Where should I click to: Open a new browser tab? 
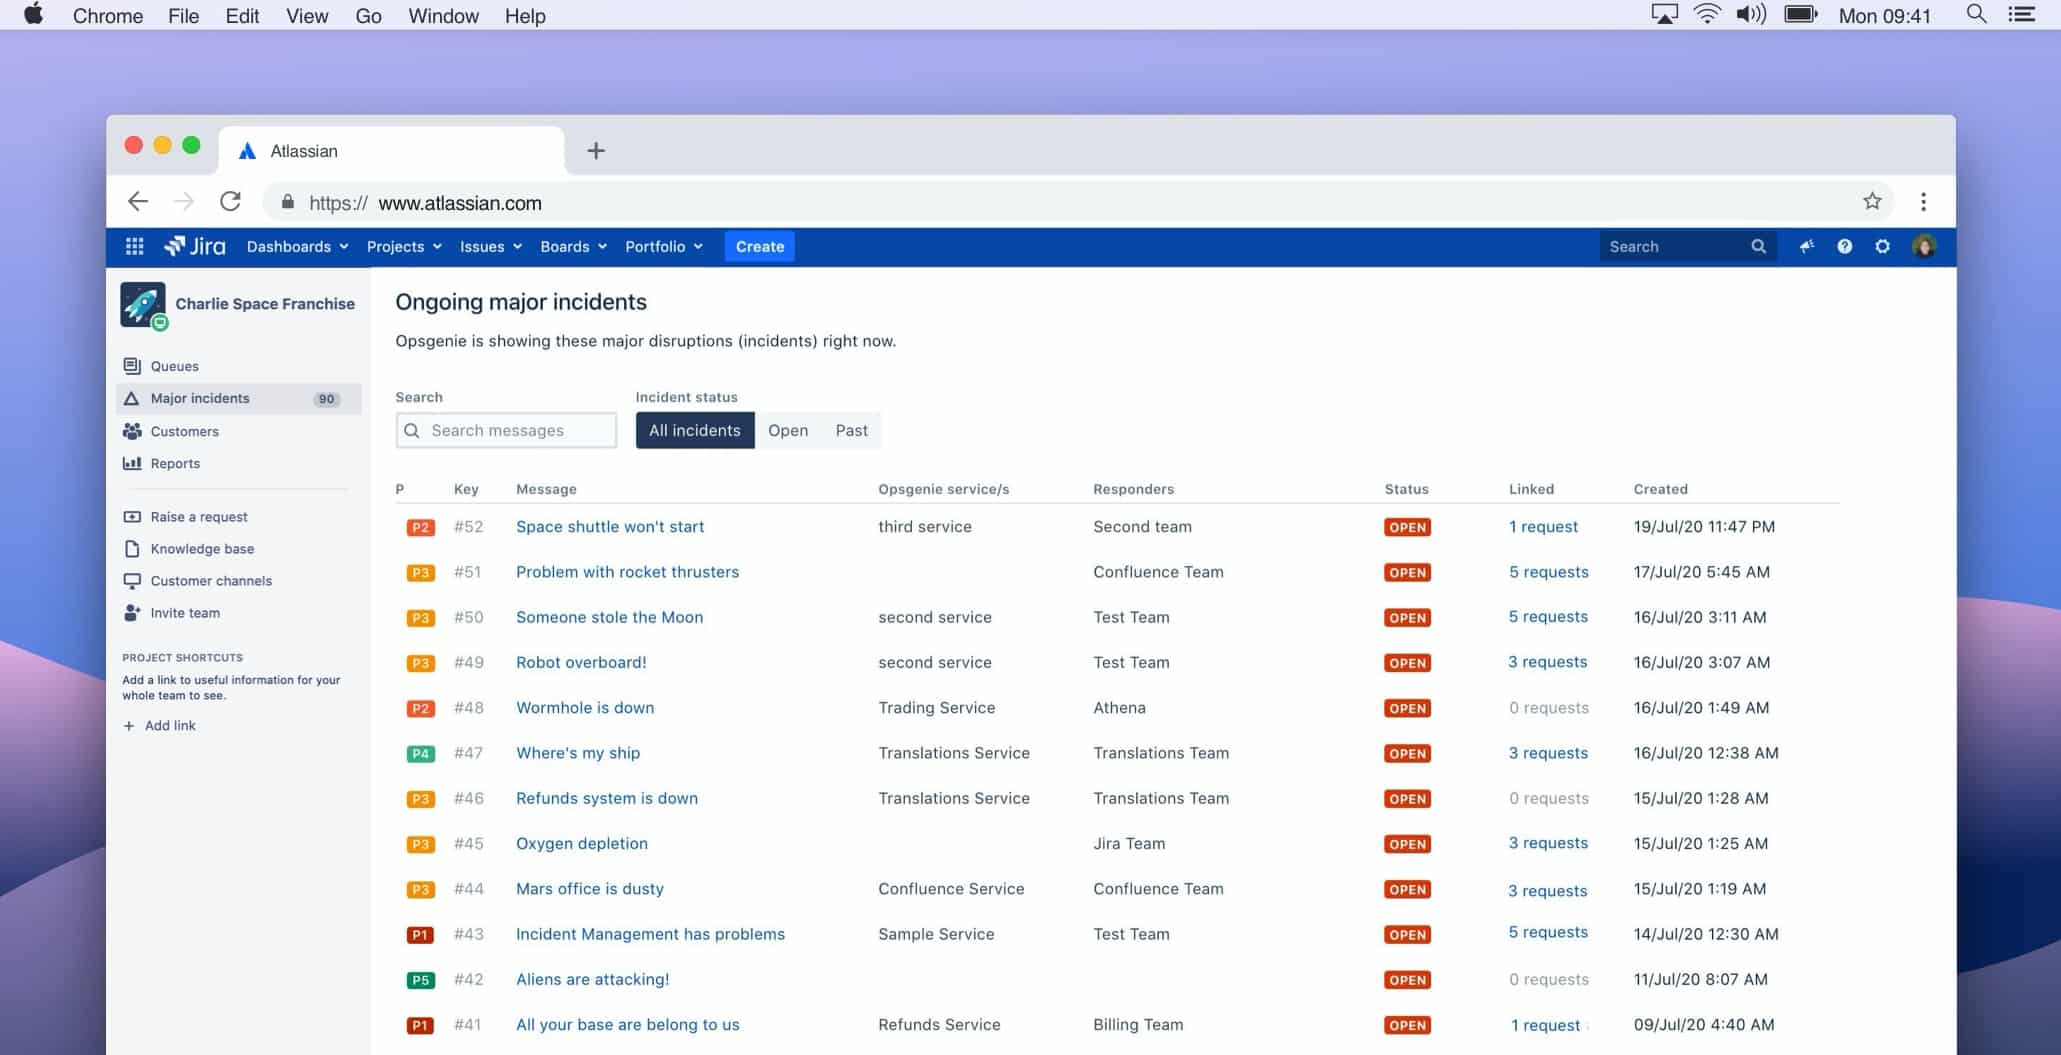[596, 151]
